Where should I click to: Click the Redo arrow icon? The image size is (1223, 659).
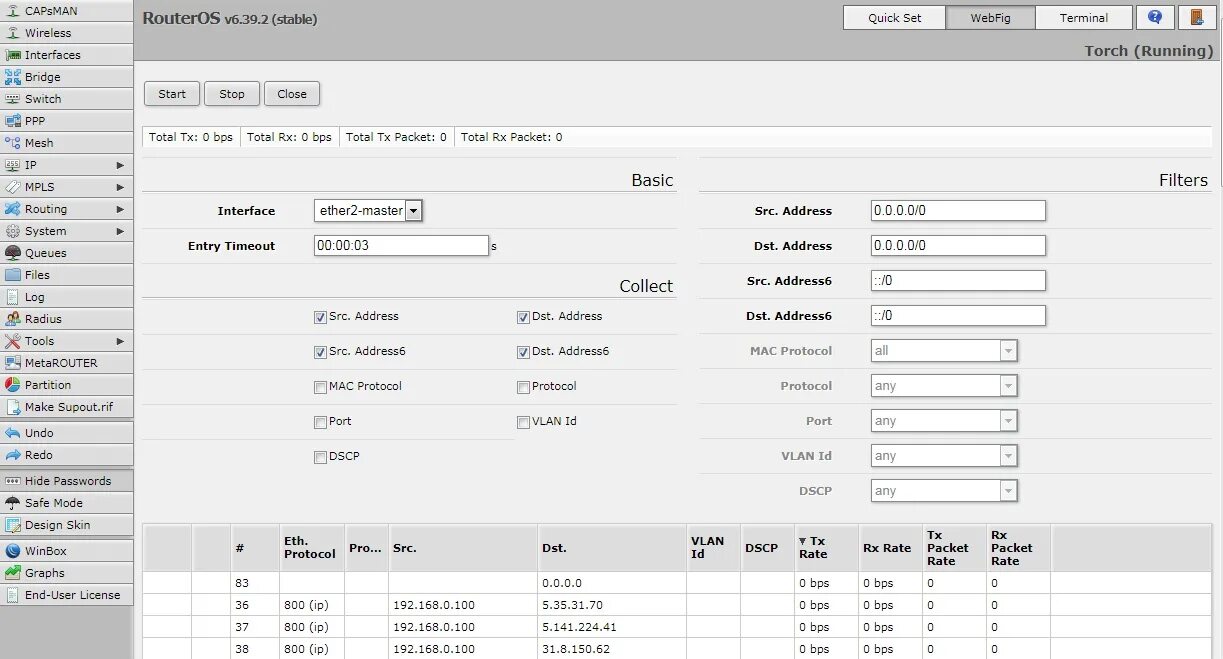pos(13,455)
